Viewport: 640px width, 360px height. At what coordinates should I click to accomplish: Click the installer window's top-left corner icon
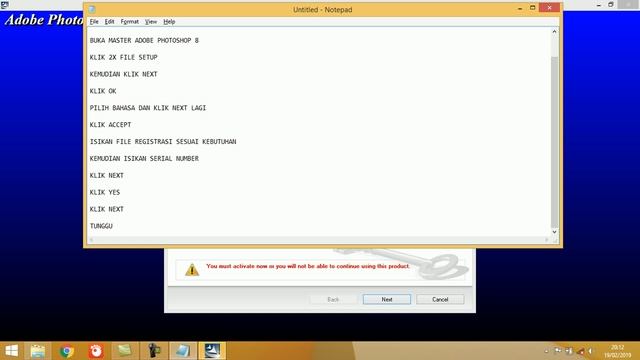[x=4, y=5]
